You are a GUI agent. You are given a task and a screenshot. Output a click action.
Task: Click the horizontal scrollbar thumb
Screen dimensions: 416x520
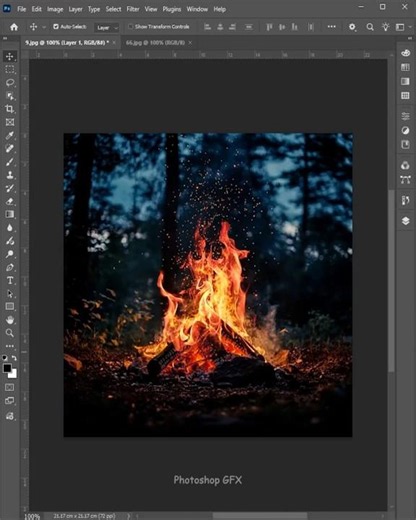coord(260,516)
